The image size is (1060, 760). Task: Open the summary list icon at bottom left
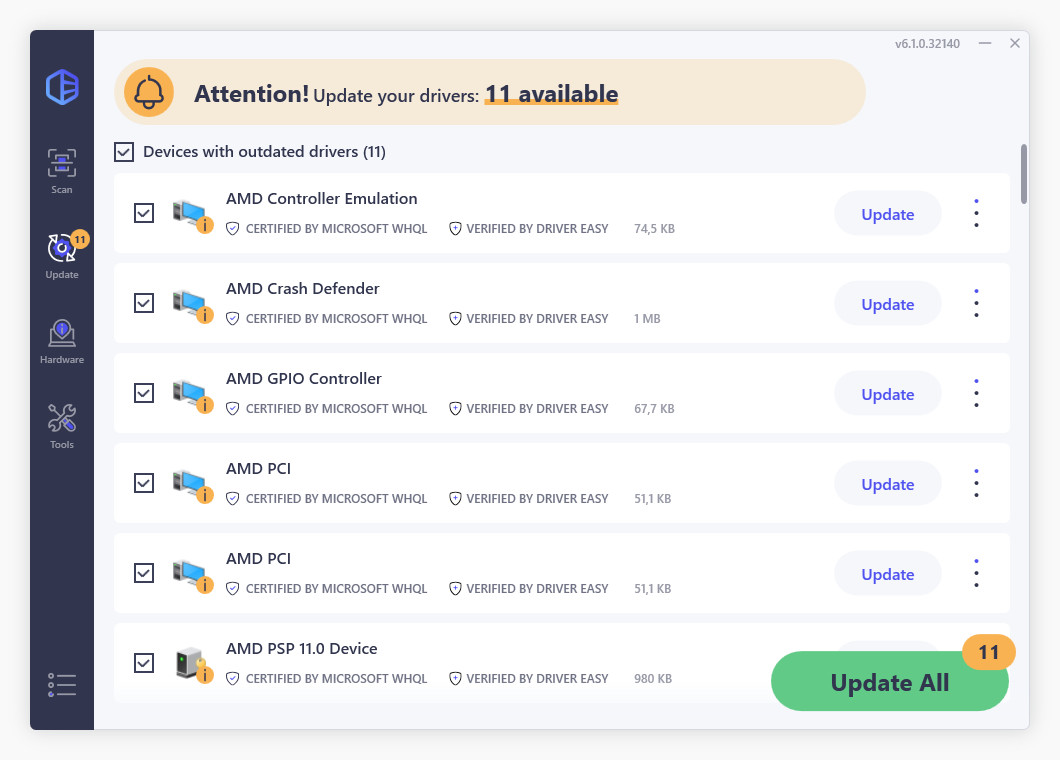pyautogui.click(x=61, y=684)
